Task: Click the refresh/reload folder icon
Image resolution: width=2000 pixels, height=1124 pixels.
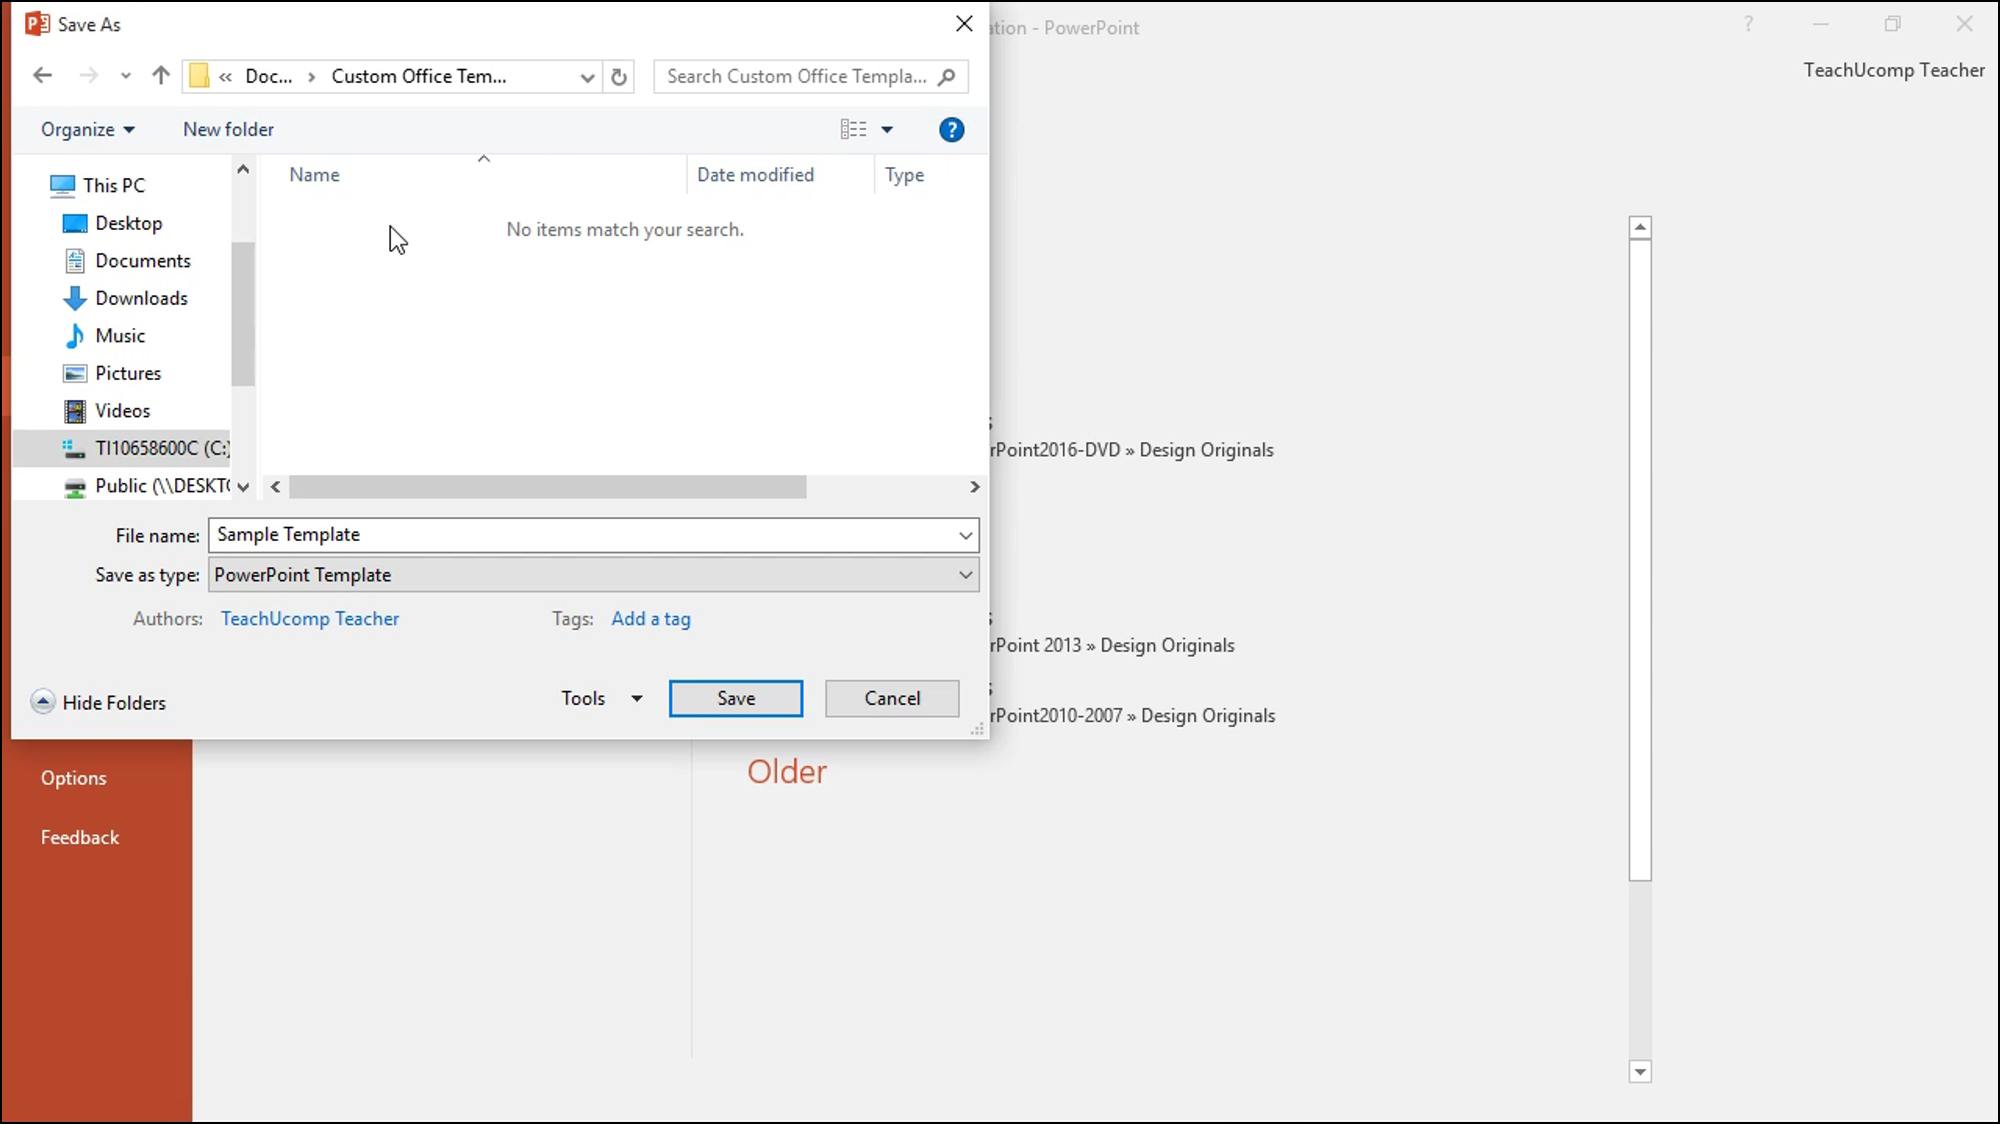Action: point(620,76)
